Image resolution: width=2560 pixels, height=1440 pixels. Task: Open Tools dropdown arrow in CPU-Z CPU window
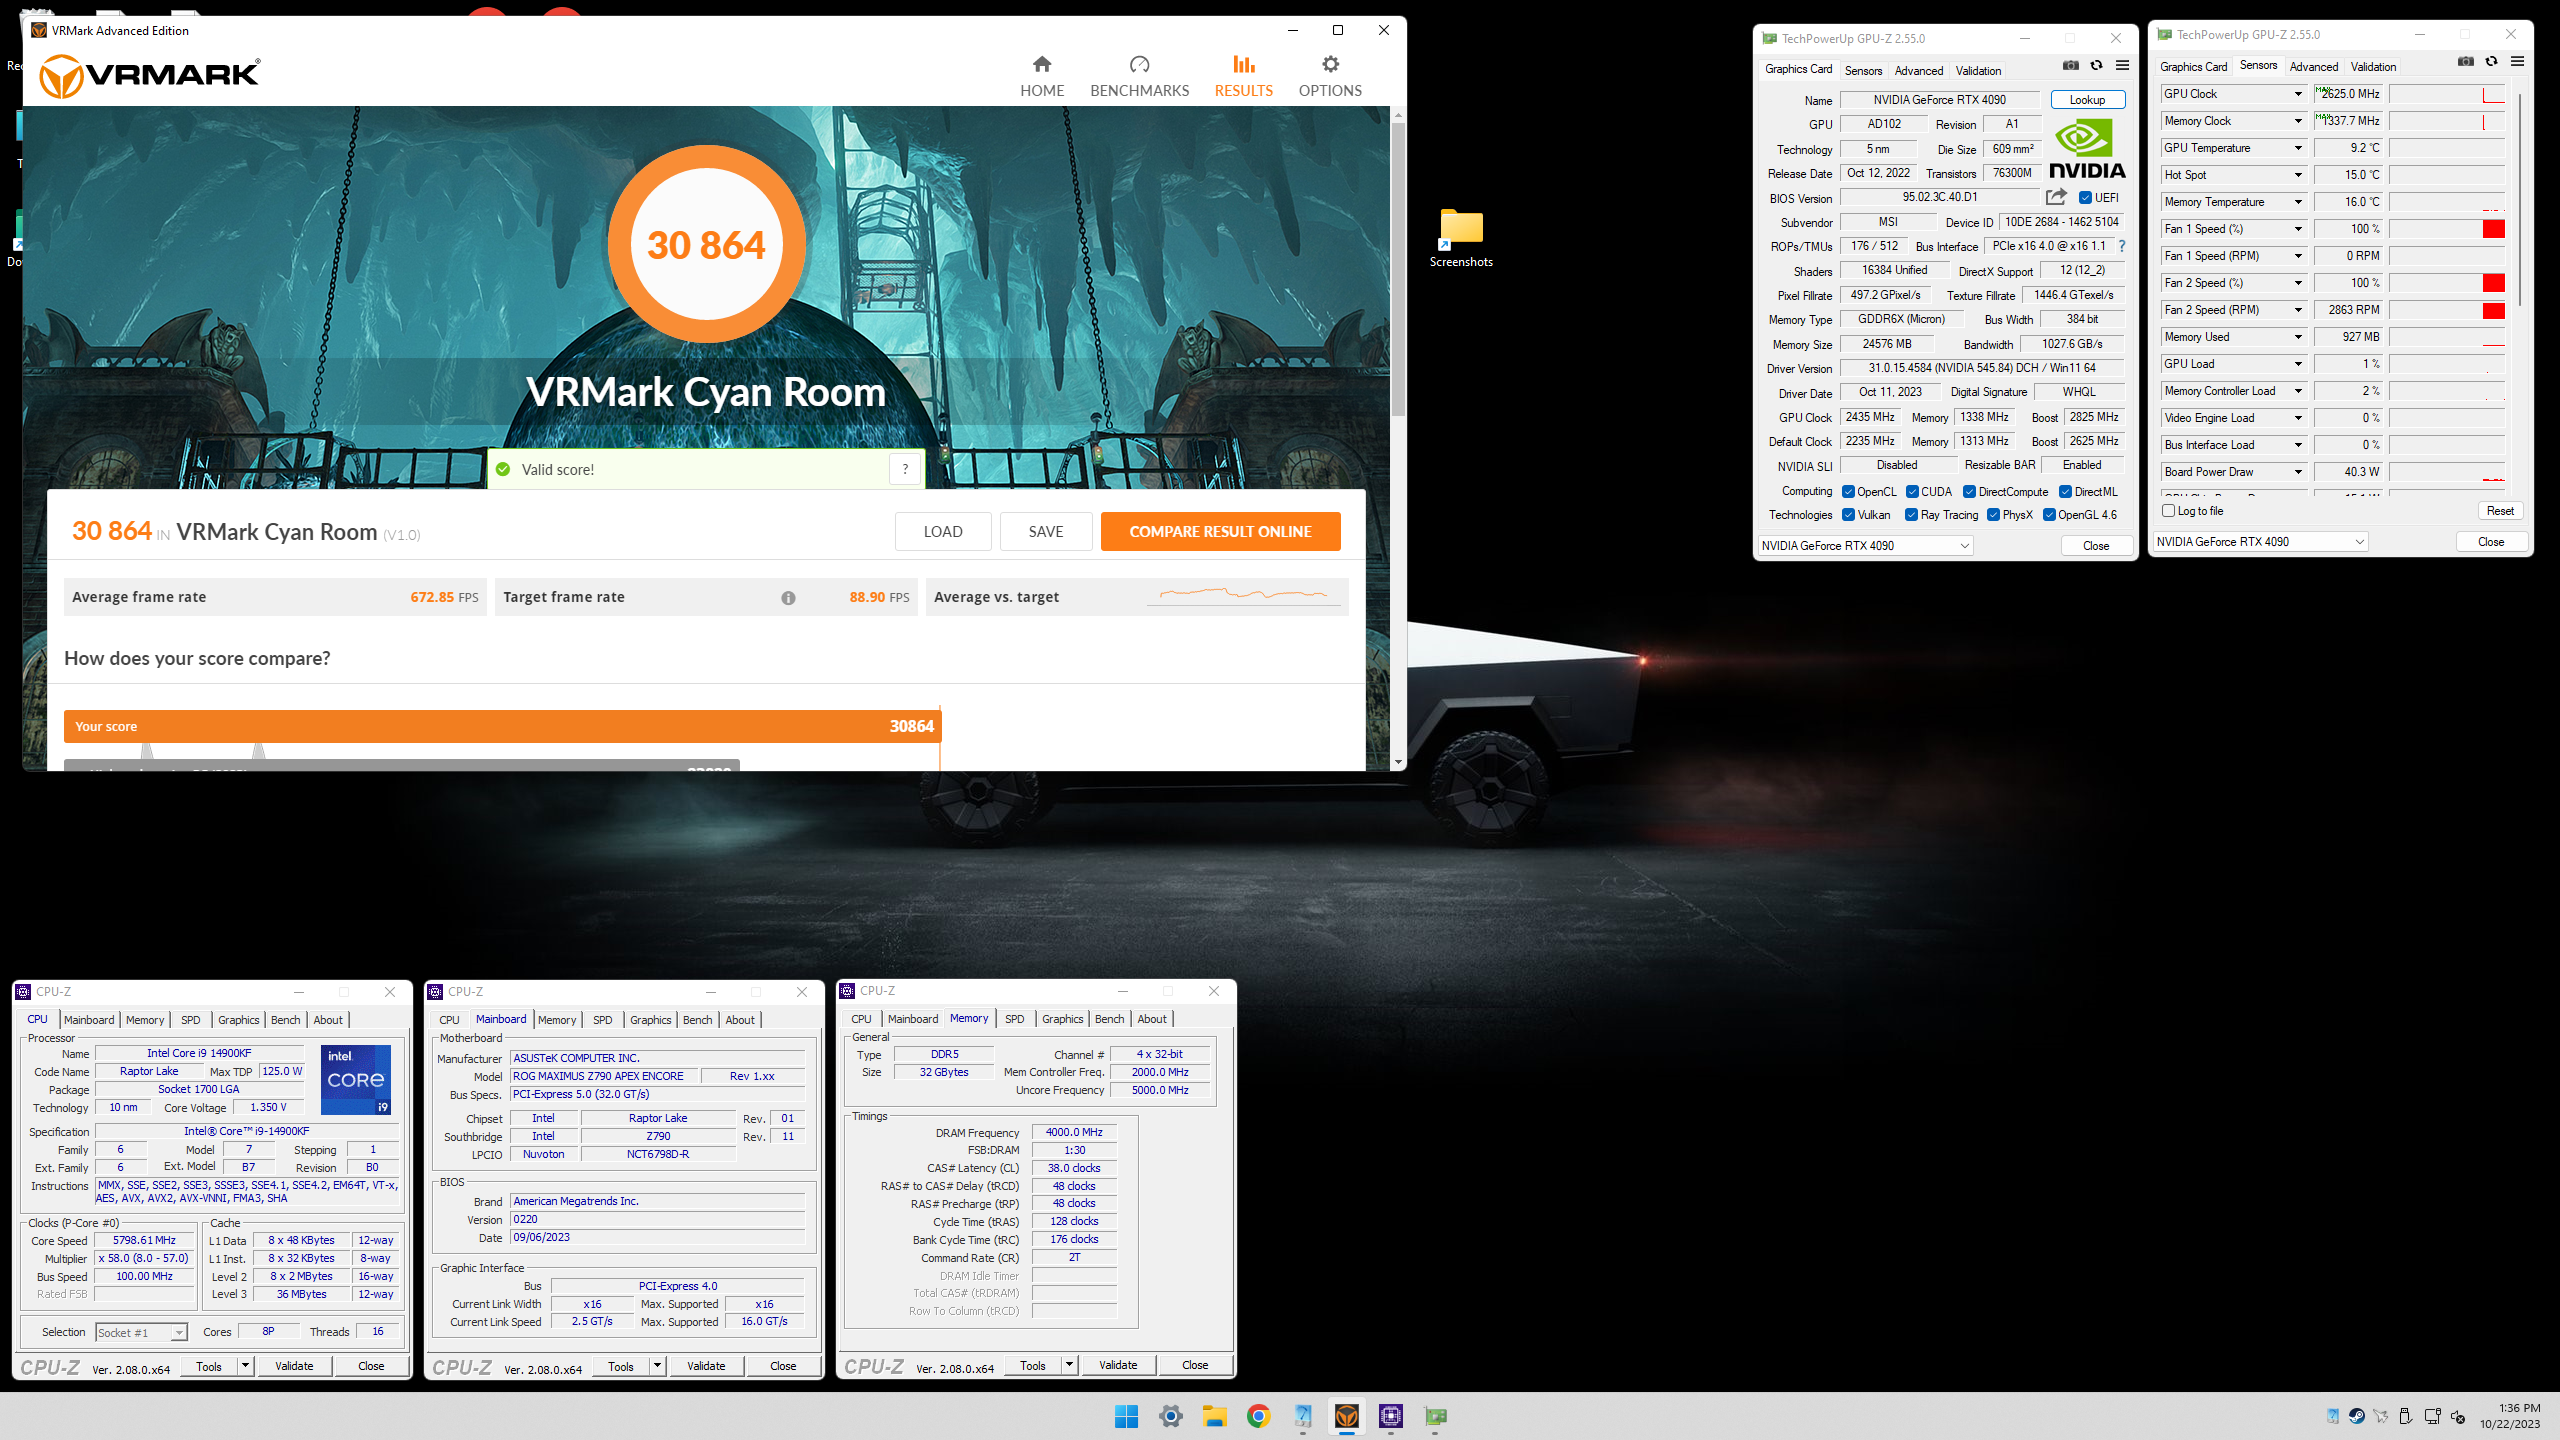tap(245, 1366)
